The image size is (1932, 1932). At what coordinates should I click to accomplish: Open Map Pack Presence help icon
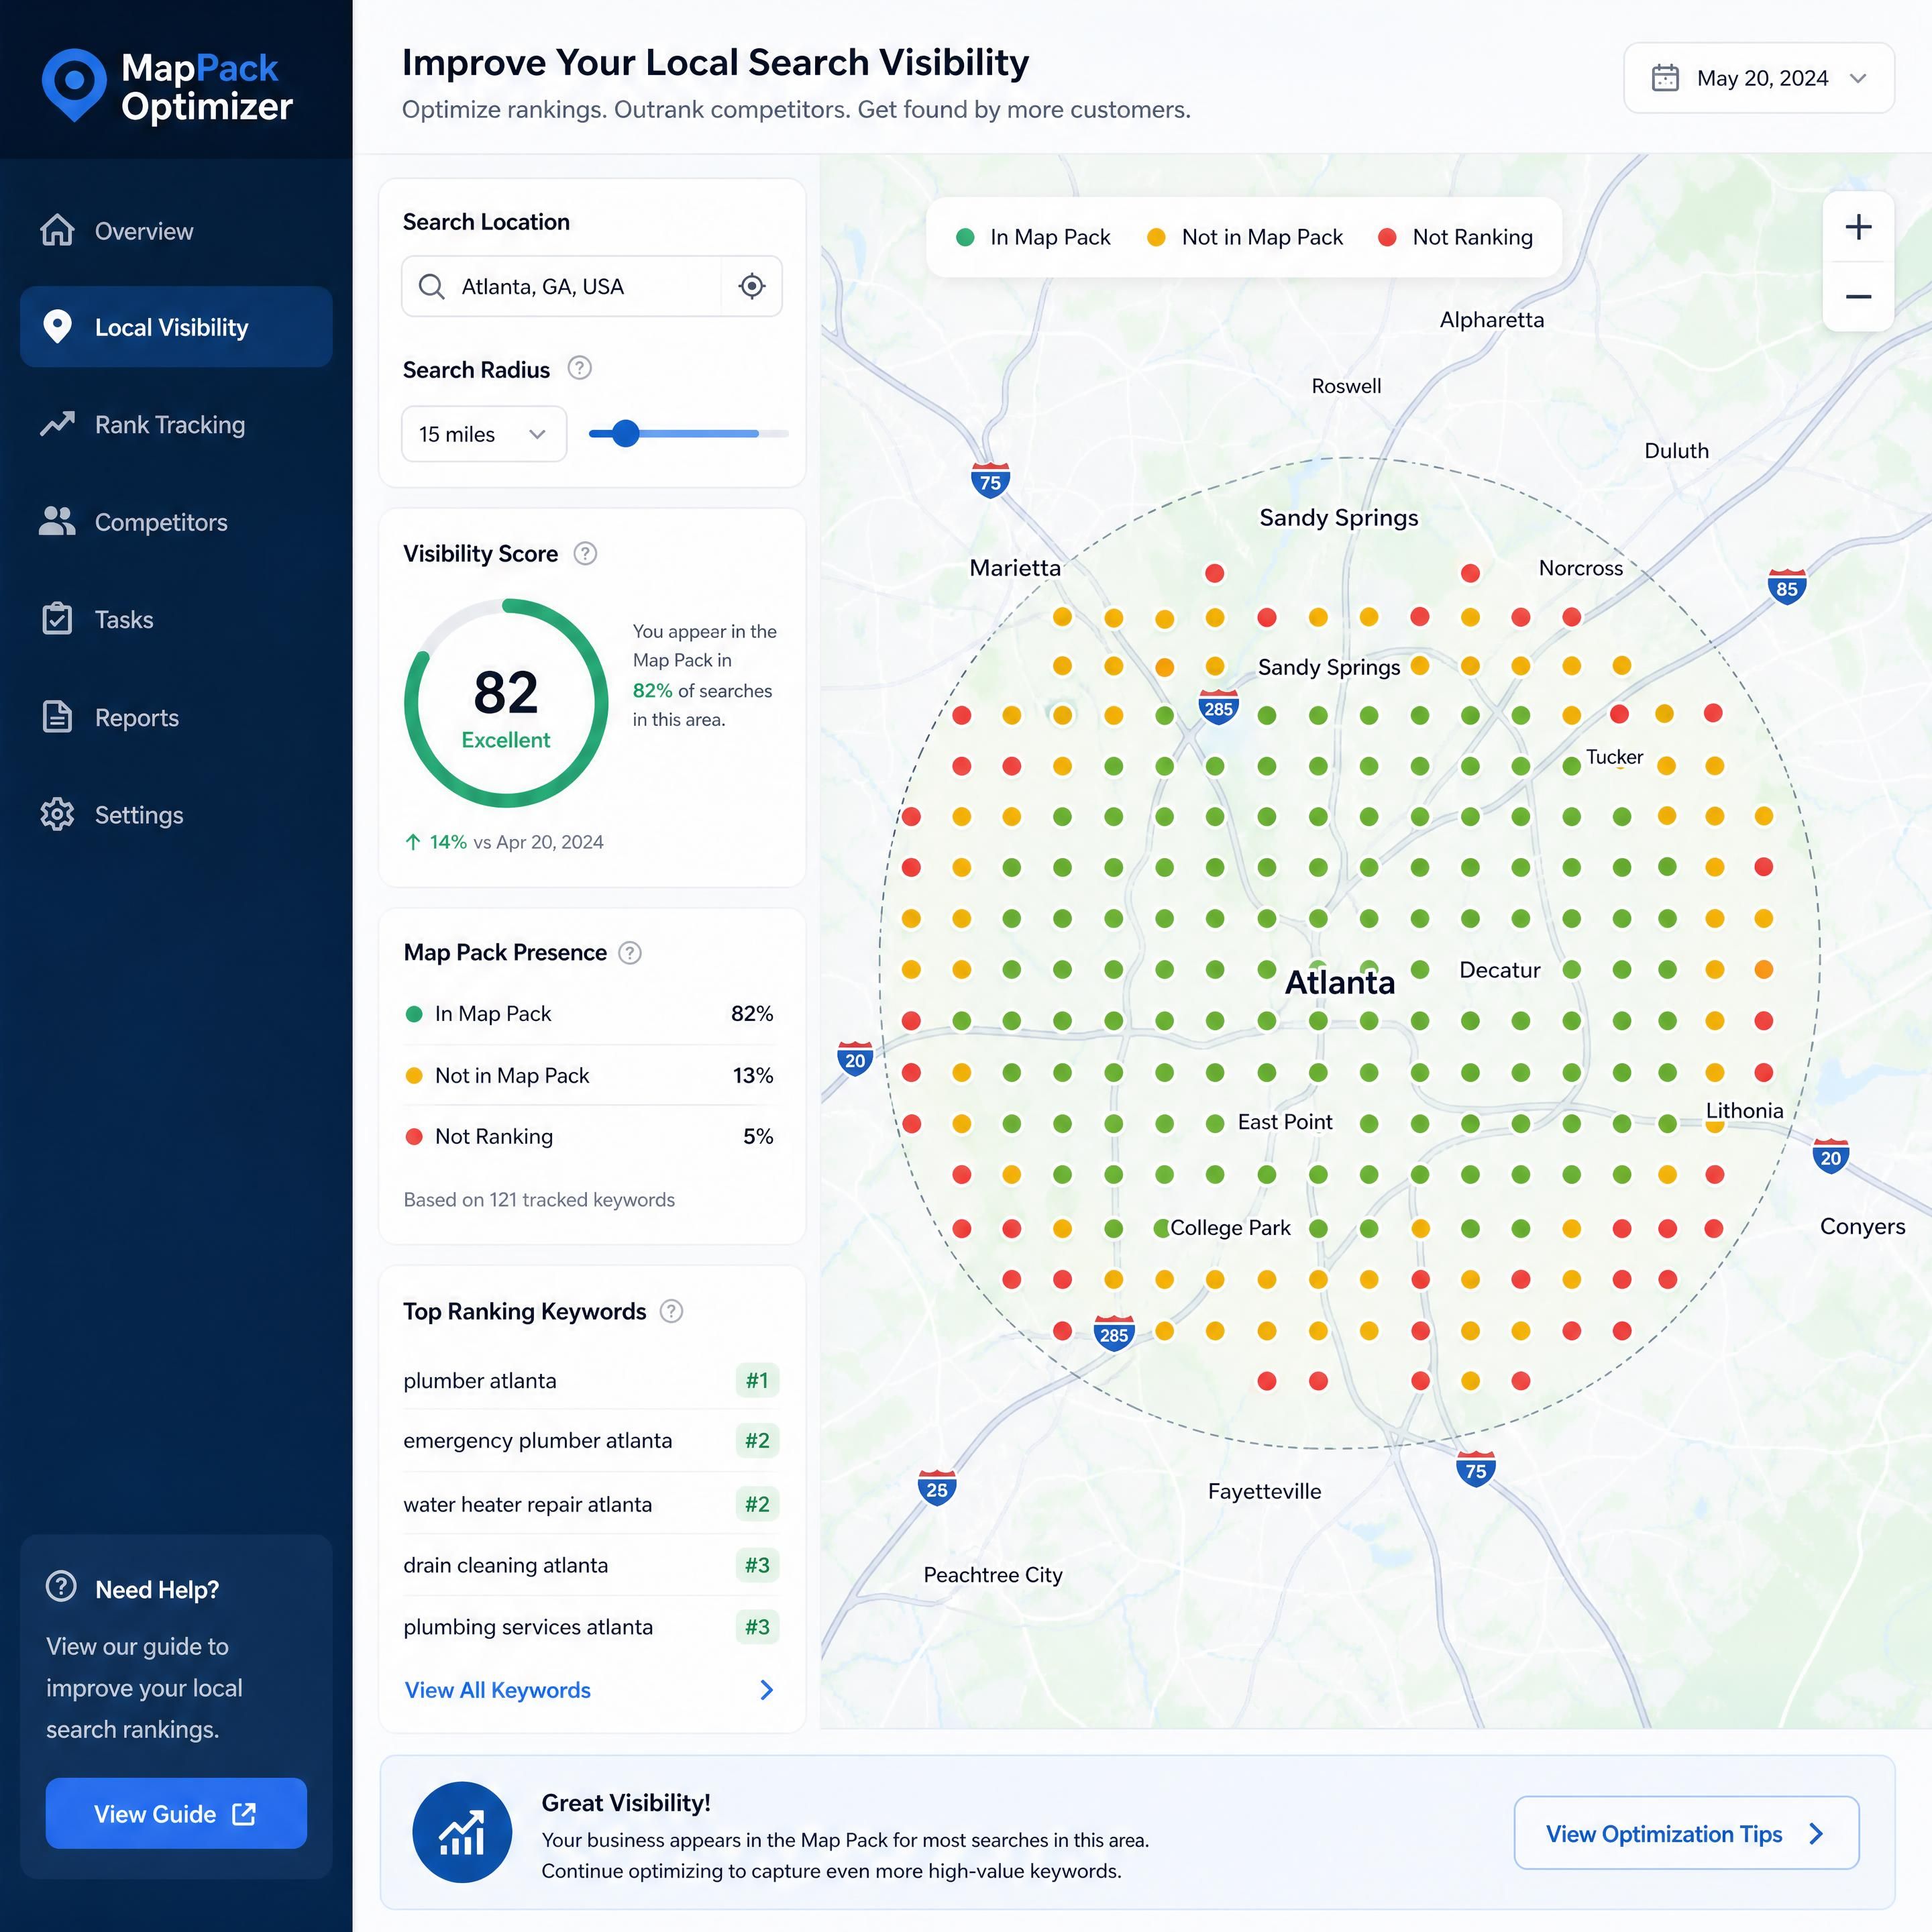(x=630, y=952)
